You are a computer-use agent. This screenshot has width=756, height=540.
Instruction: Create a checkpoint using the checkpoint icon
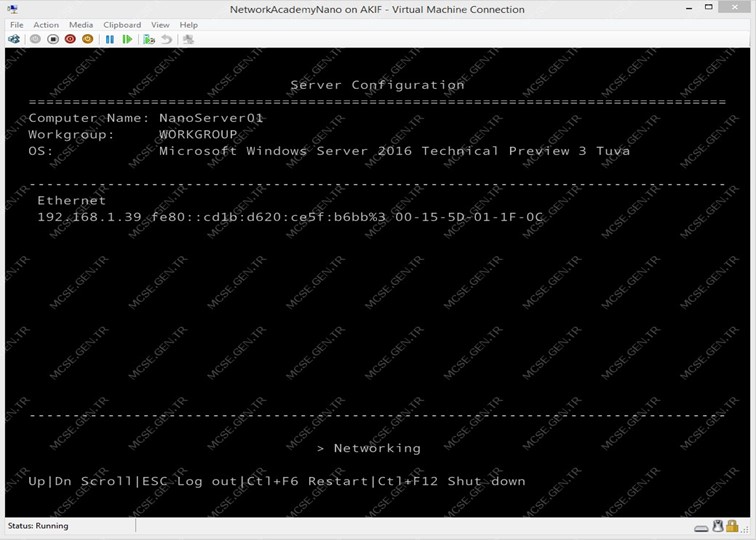tap(149, 39)
